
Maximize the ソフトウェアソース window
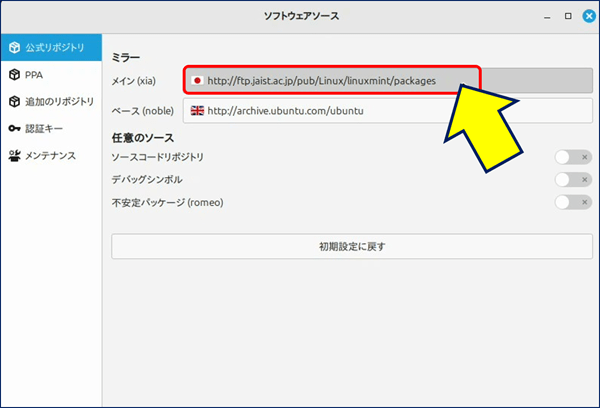coord(568,16)
